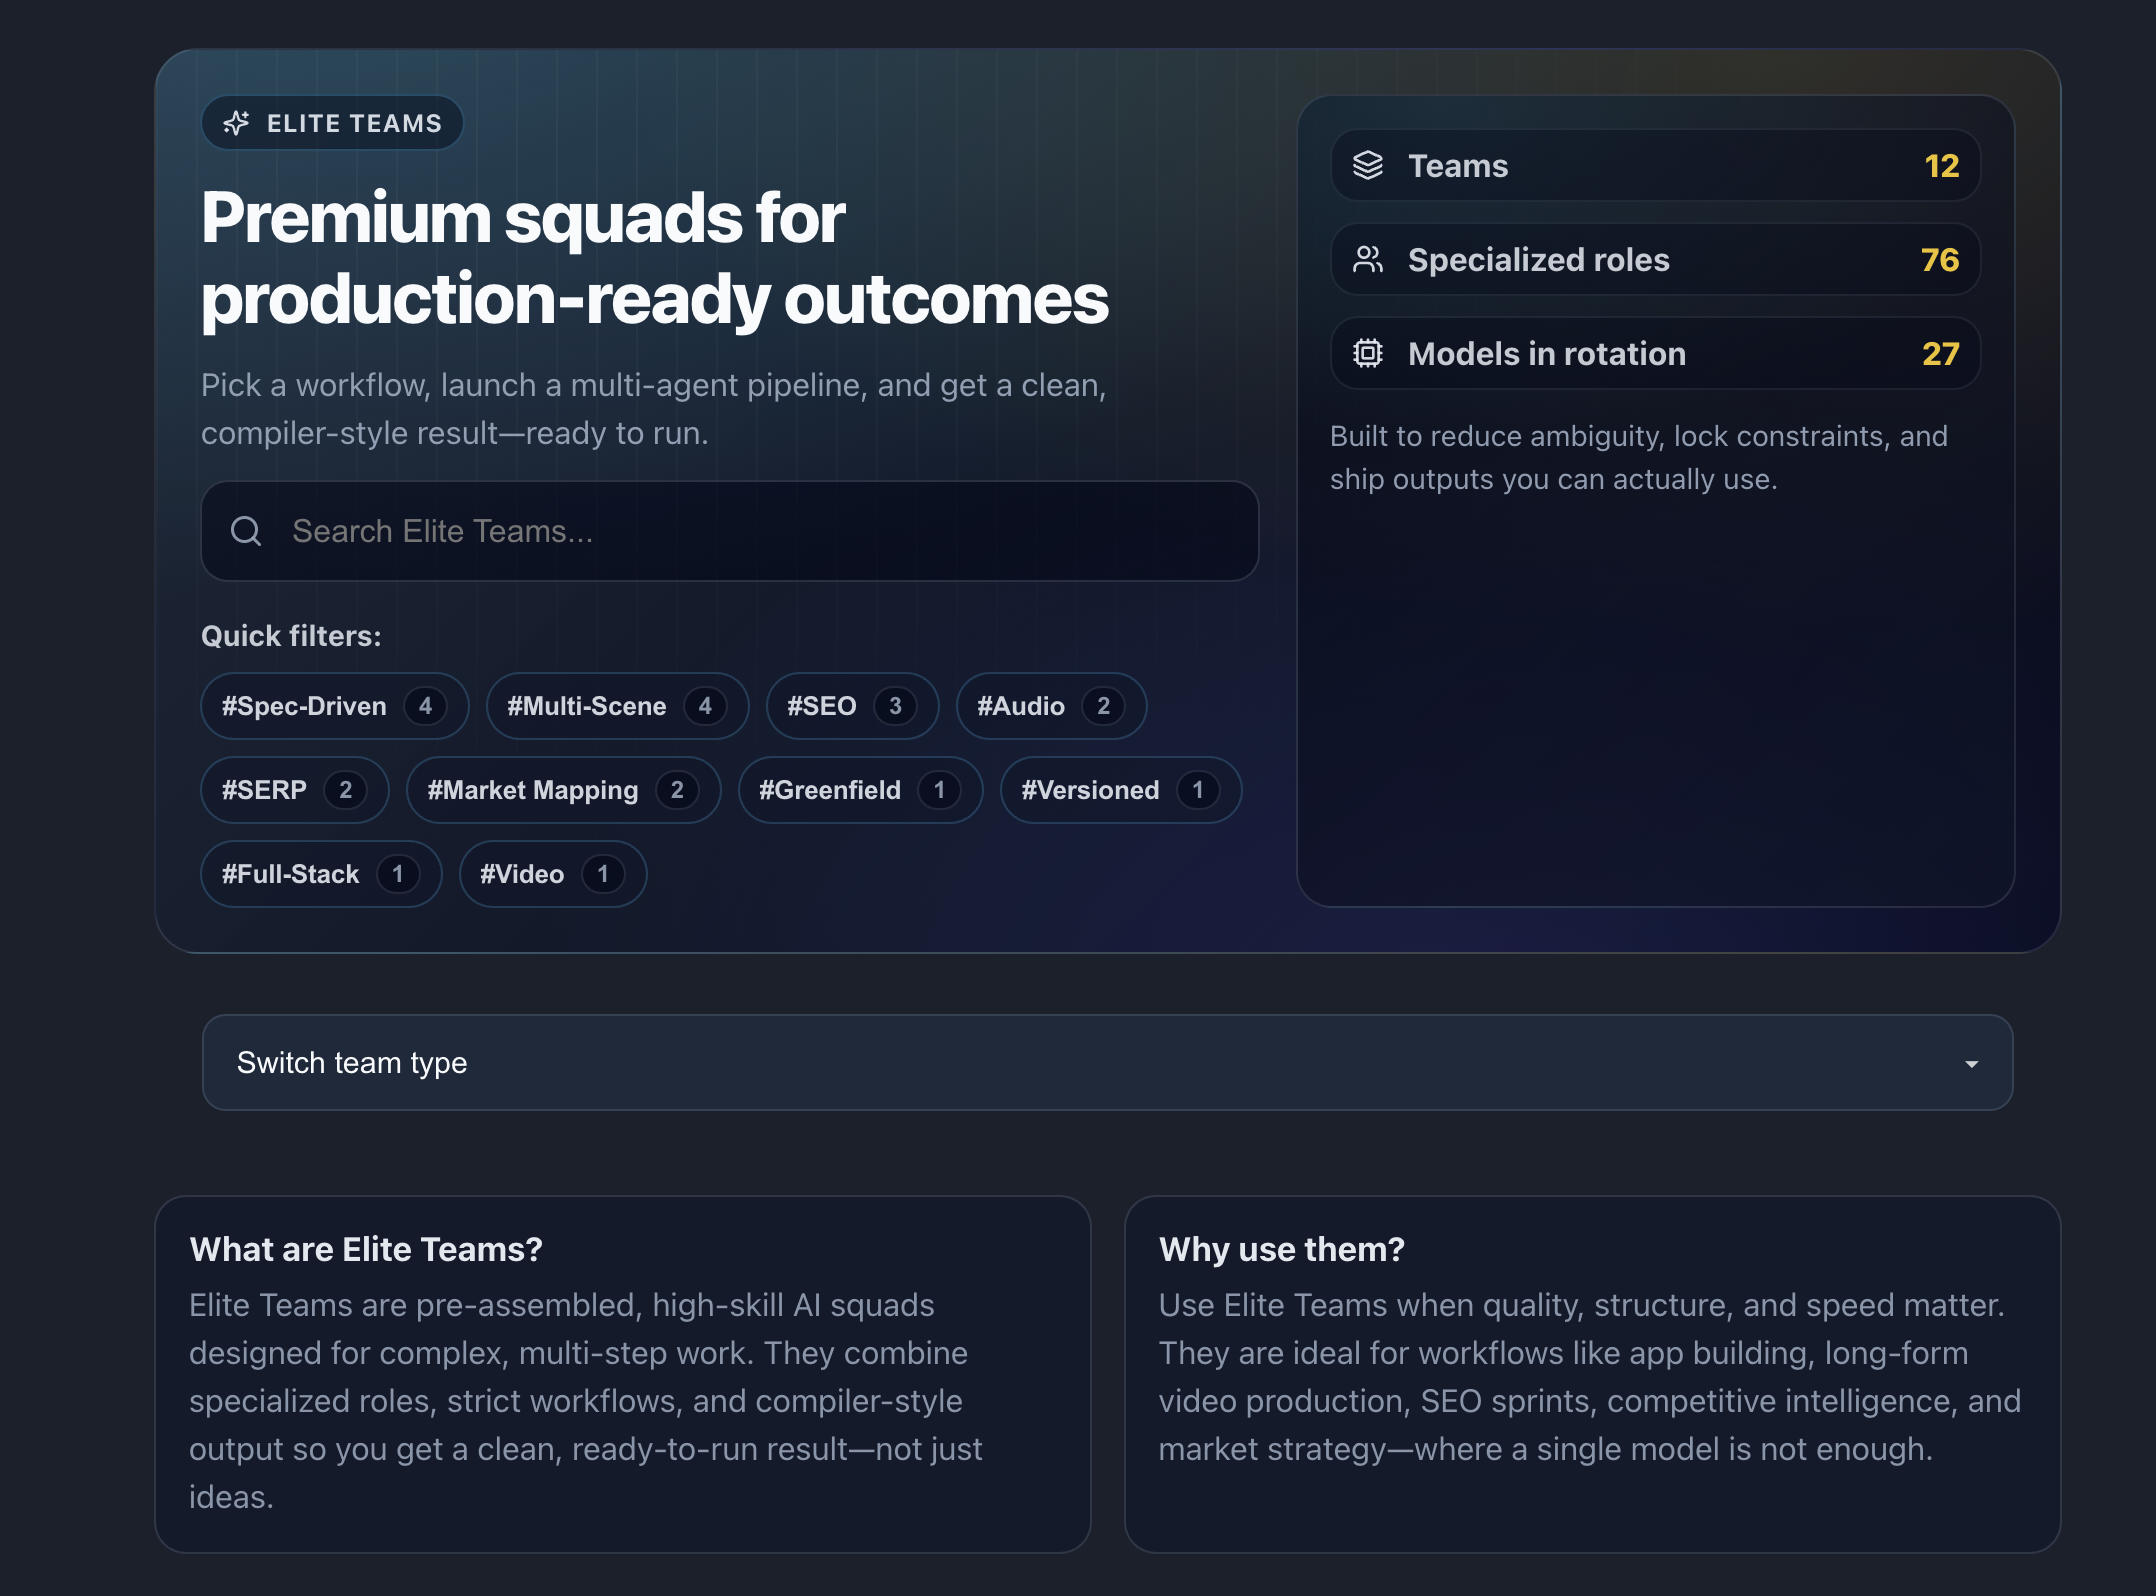
Task: Select the Elite Teams badge
Action: [x=332, y=123]
